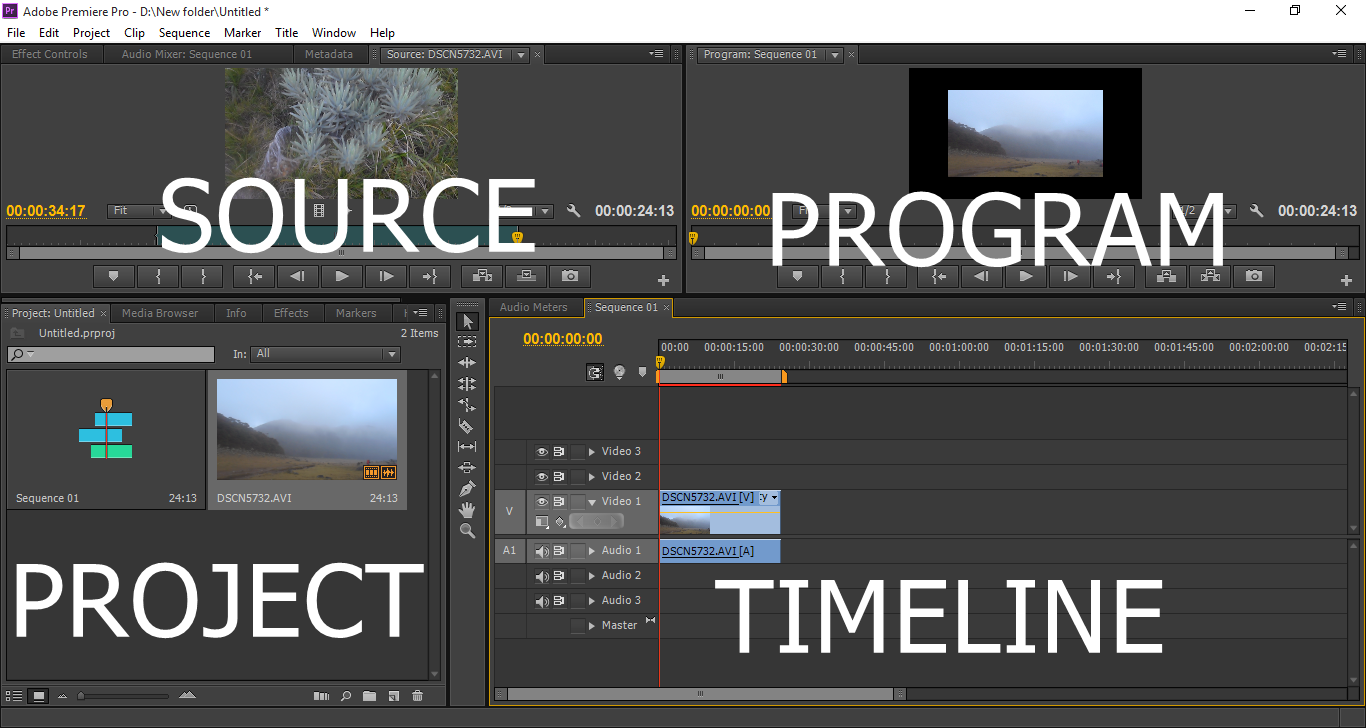Open the Sequence menu in the menu bar

tap(185, 32)
